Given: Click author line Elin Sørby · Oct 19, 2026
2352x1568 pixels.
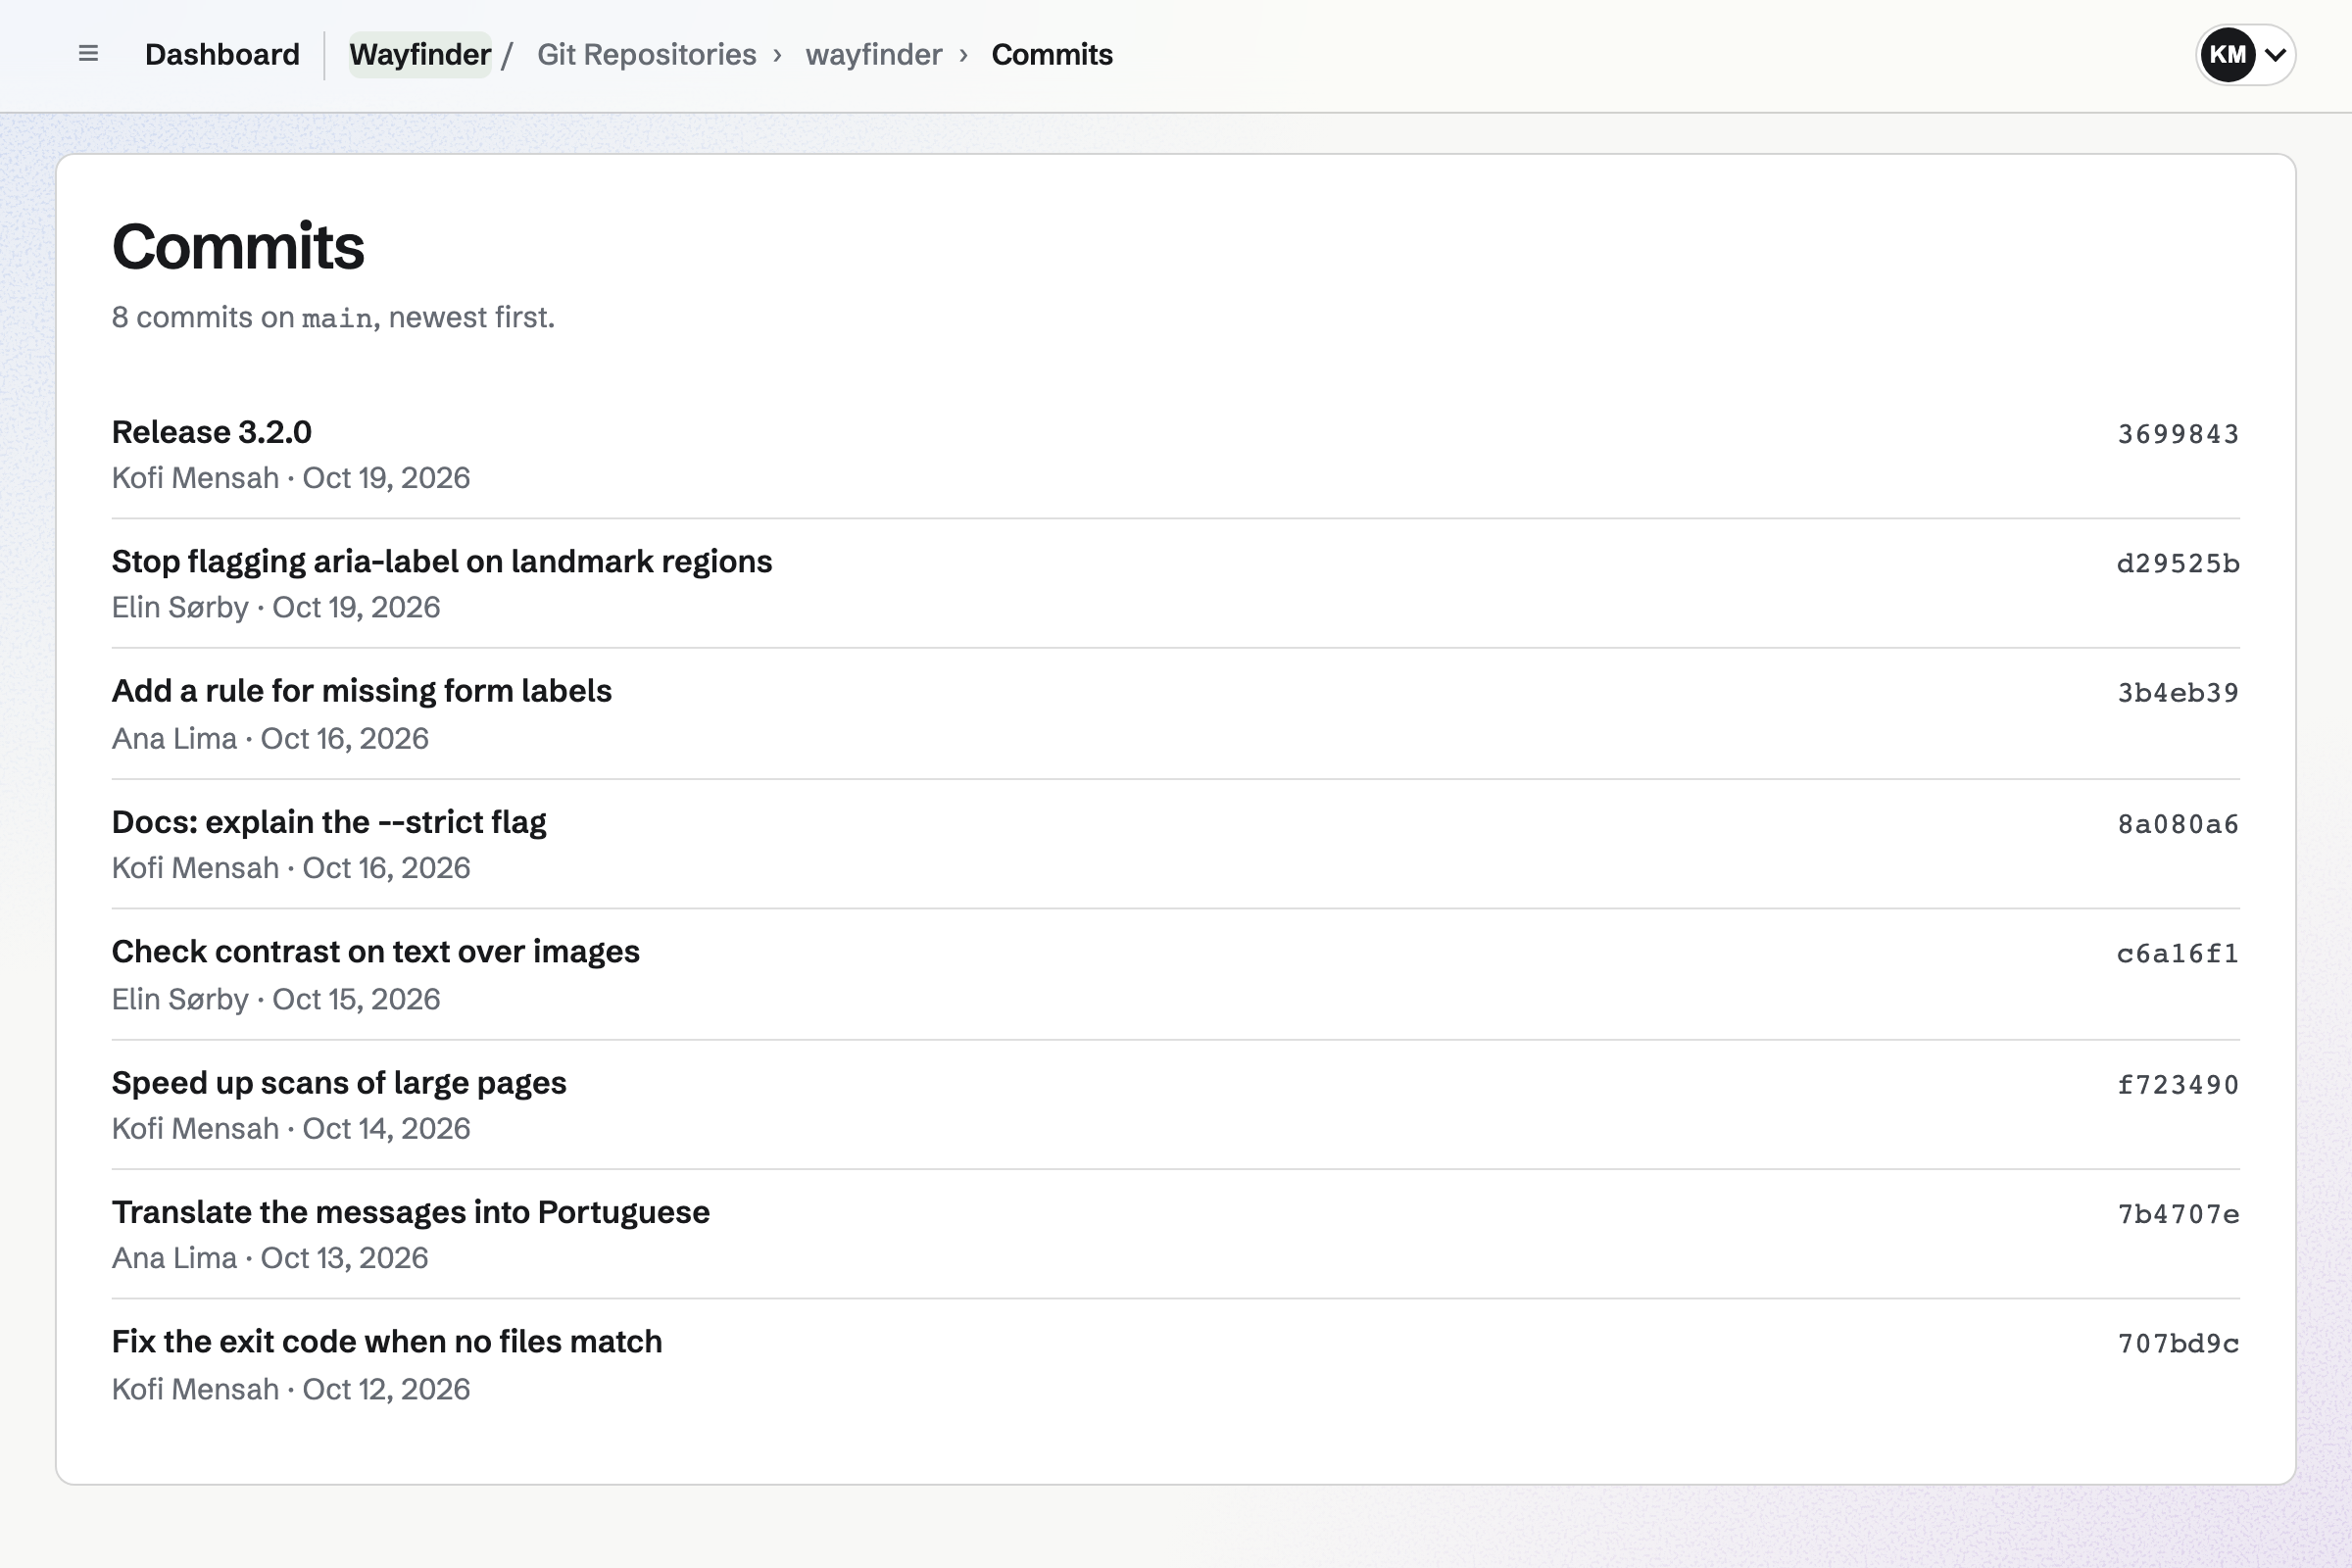Looking at the screenshot, I should click(276, 608).
